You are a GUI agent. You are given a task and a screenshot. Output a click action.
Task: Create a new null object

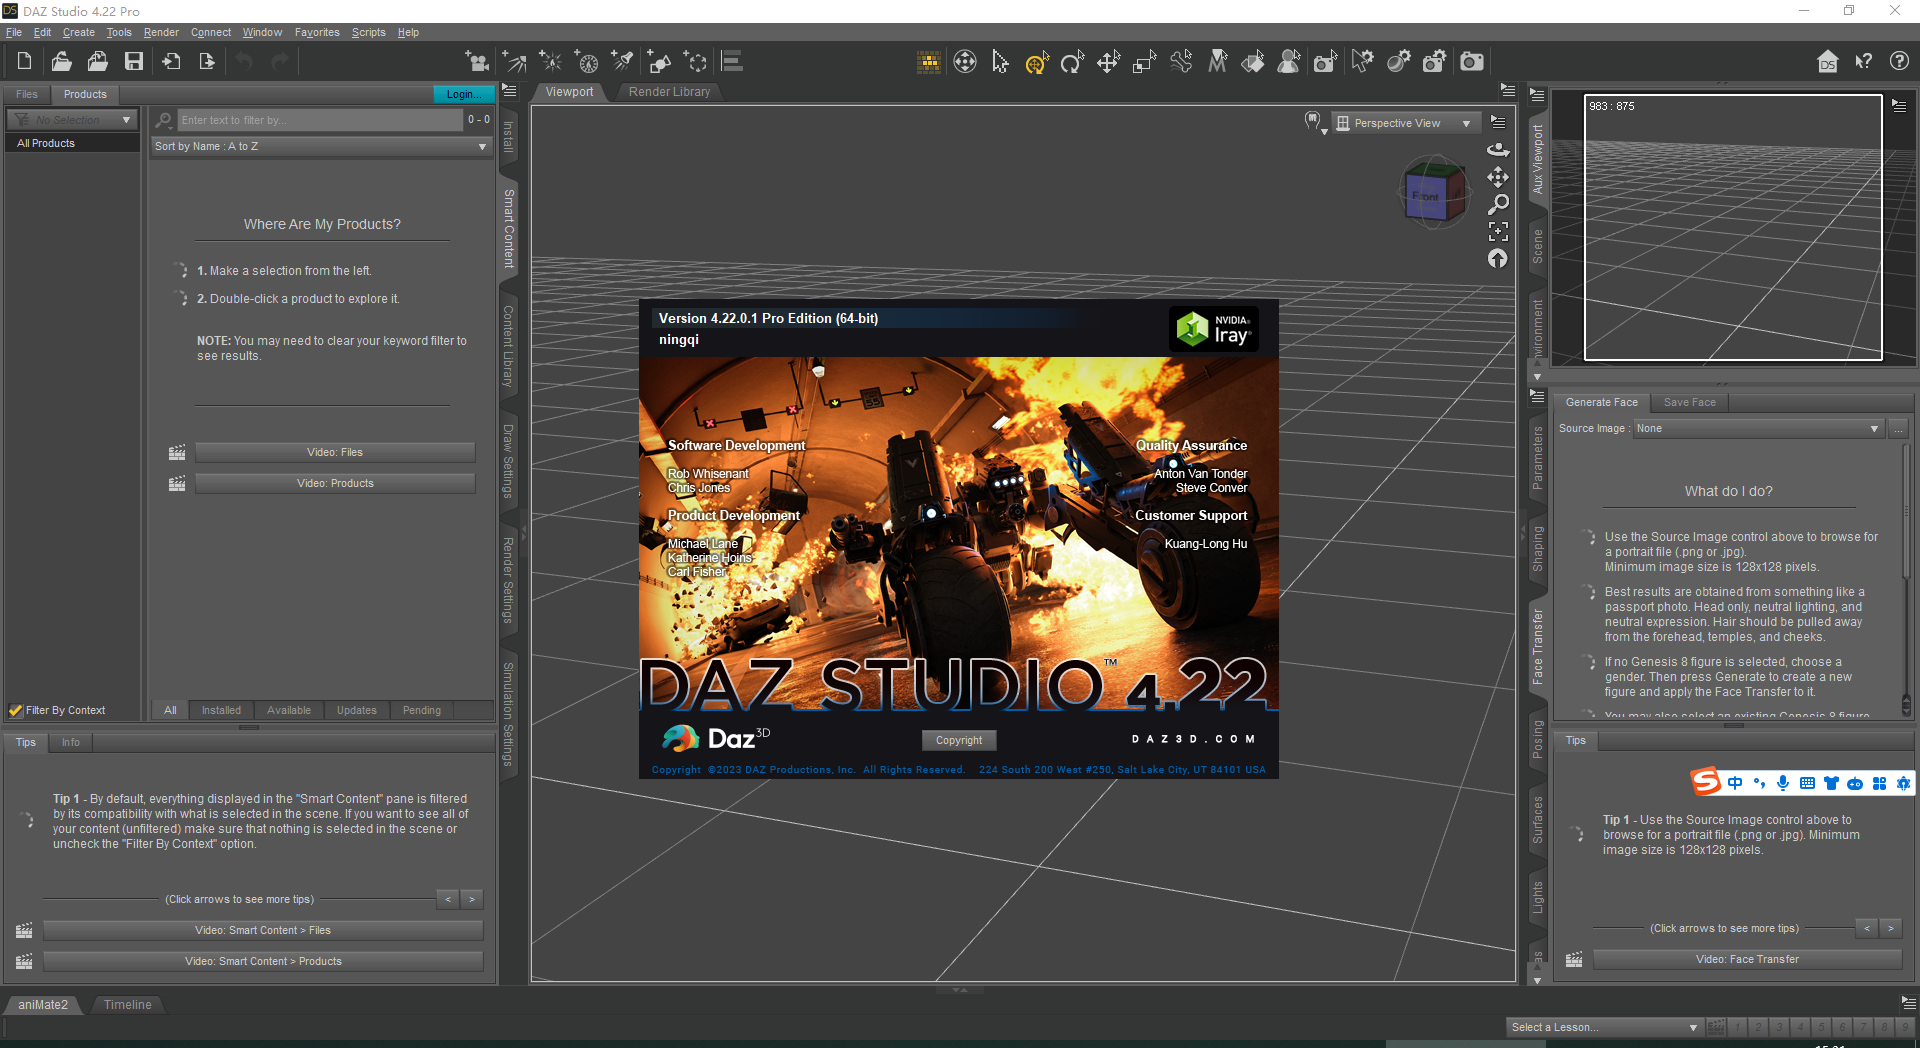695,62
